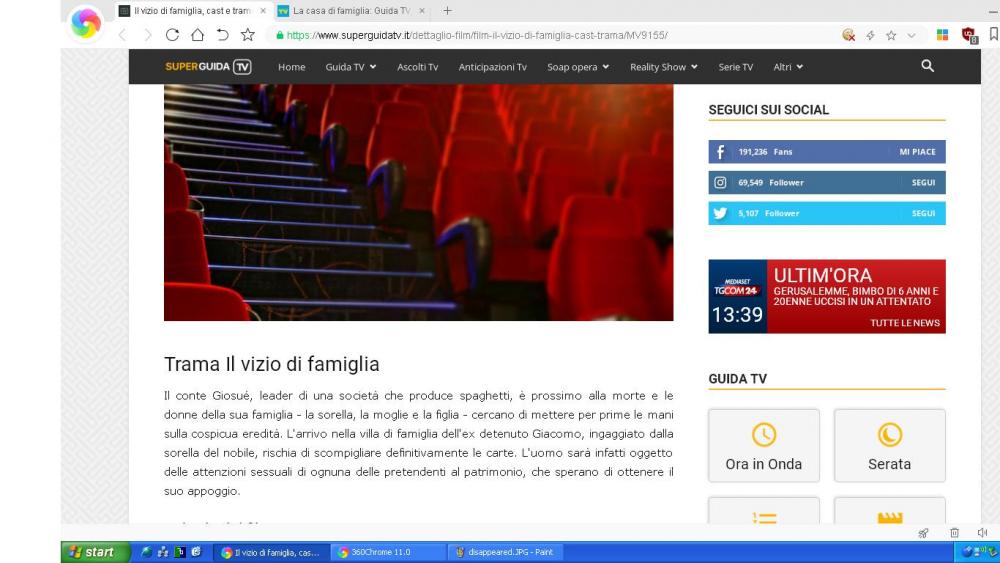
Task: Open the Windows Start button
Action: point(96,552)
